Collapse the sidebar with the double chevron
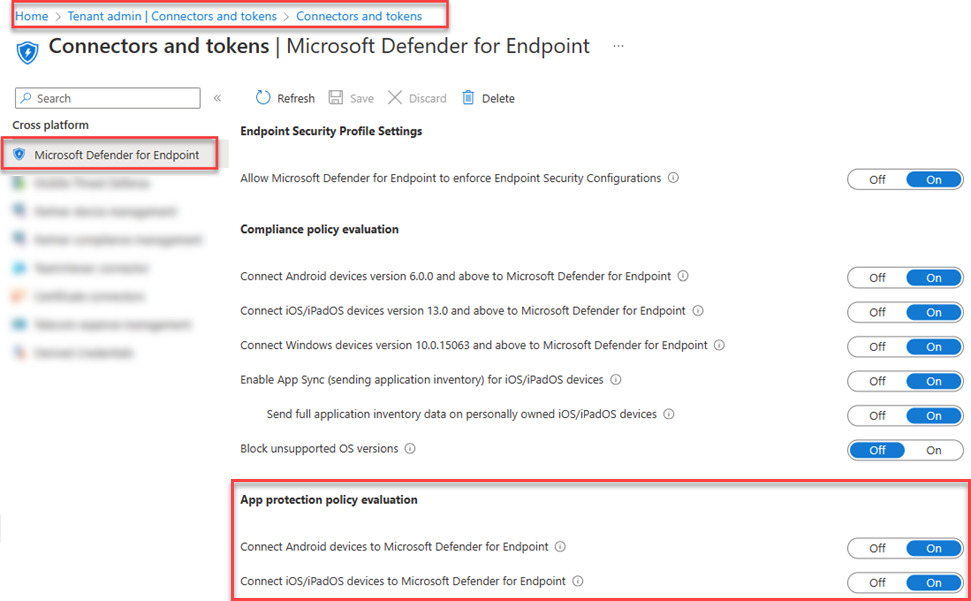Screen dimensions: 971x601 [217, 98]
